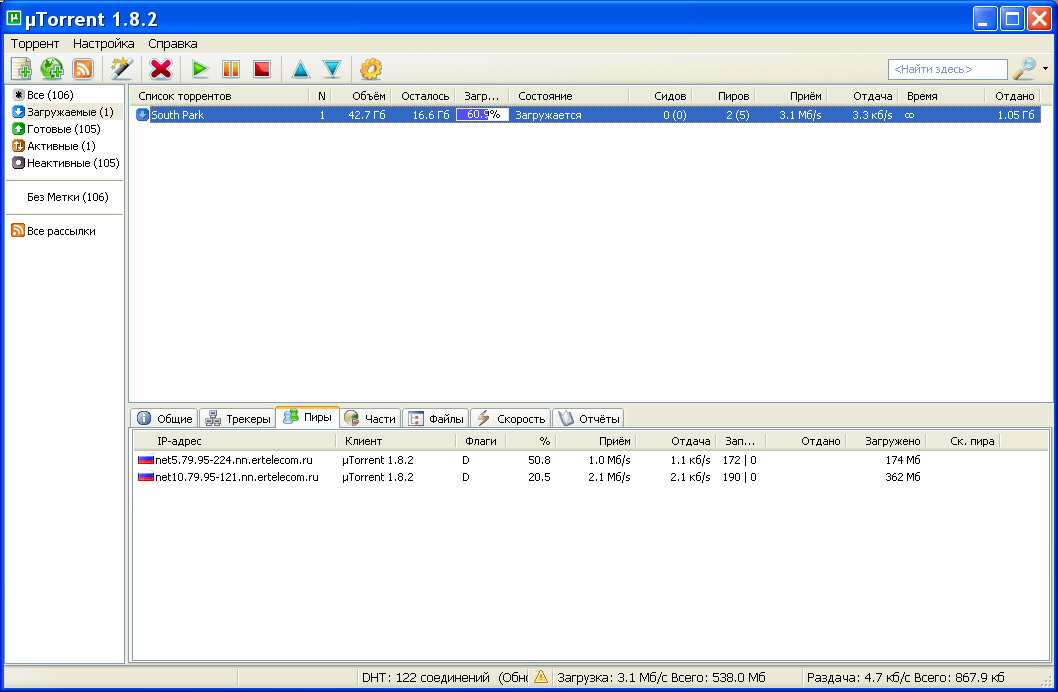The height and width of the screenshot is (692, 1058).
Task: Click the South Park download status icon
Action: click(142, 115)
